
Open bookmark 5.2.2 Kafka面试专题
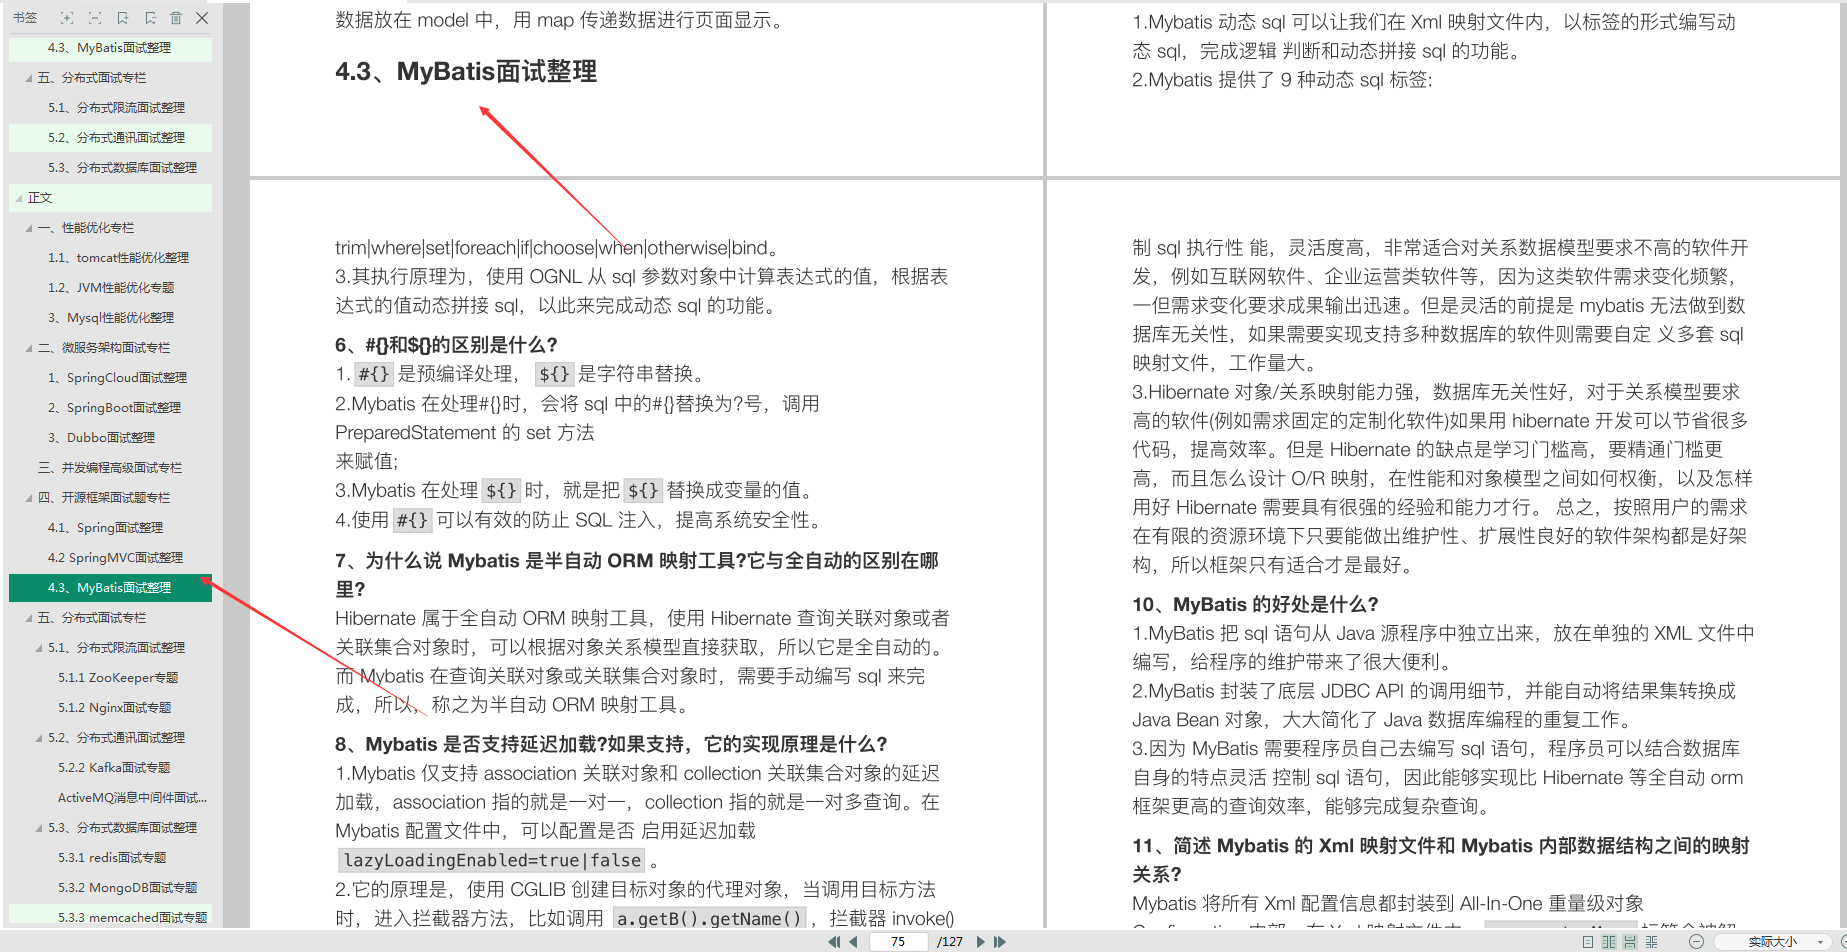point(114,767)
